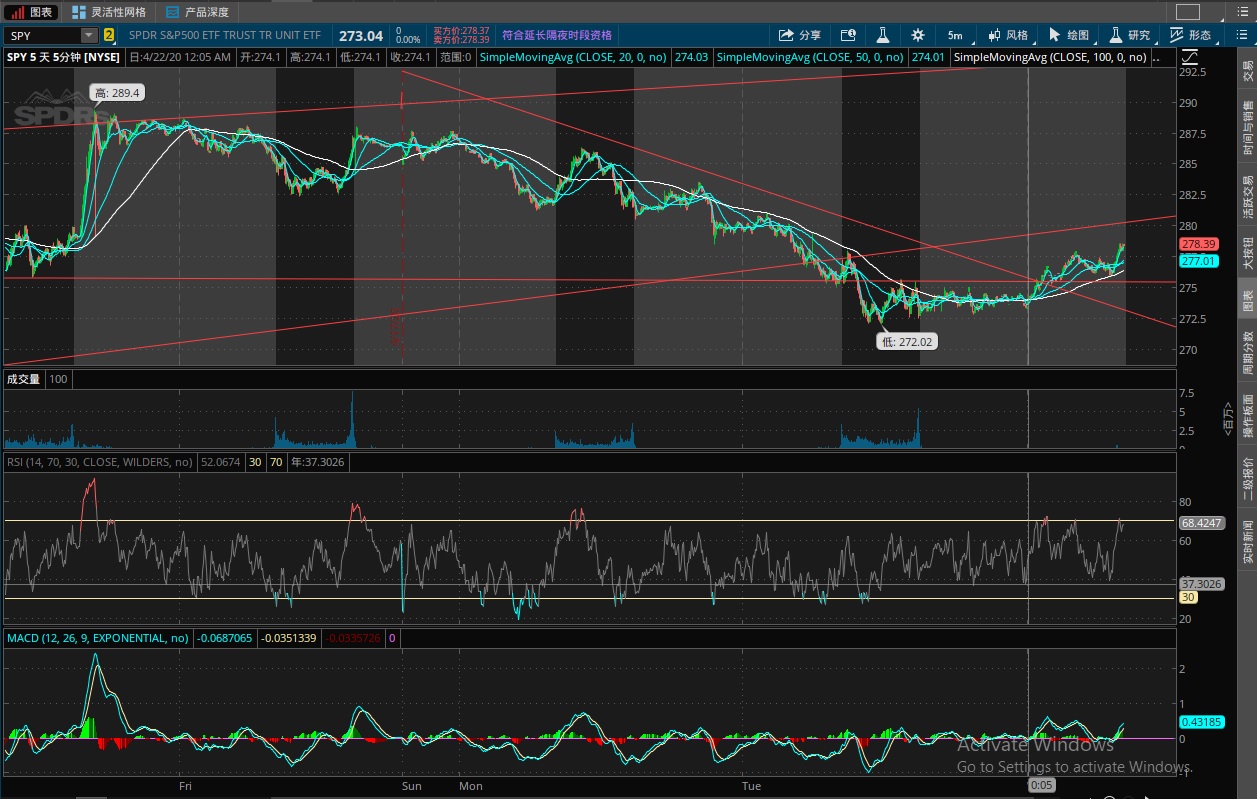Click the flask icon next to settings gear

[883, 35]
